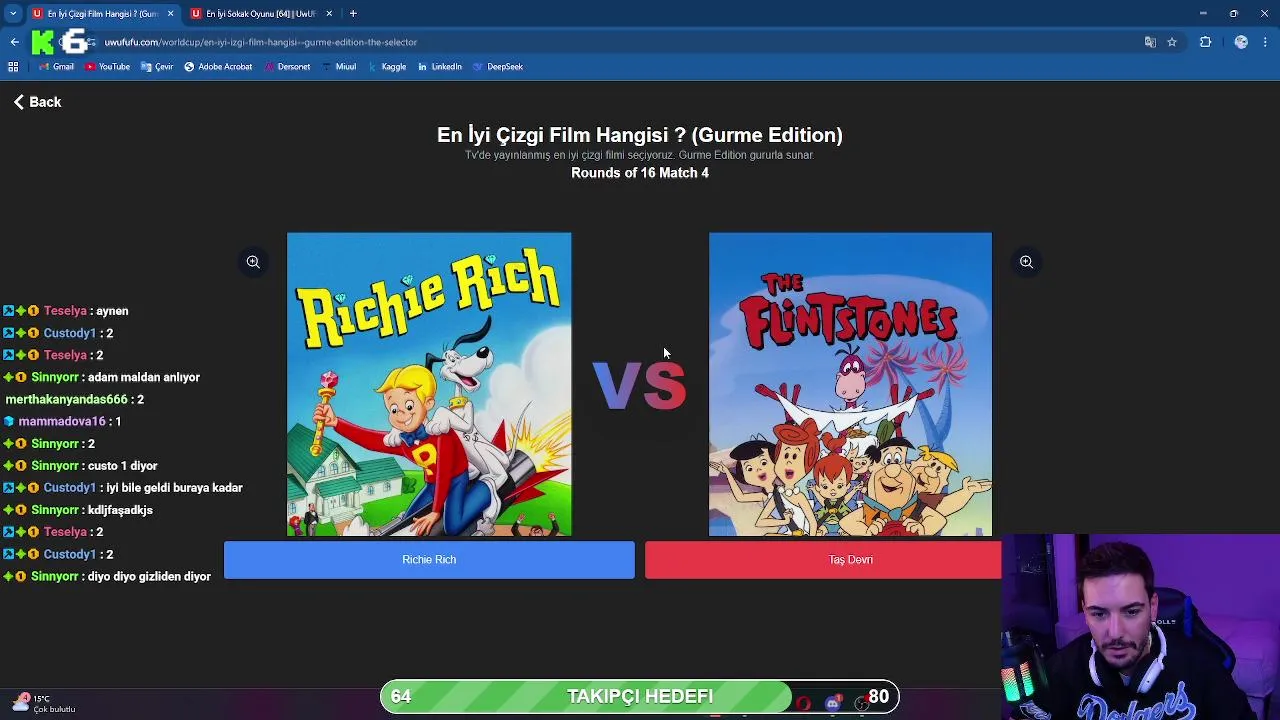Screen dimensions: 1280x720
Task: Open the browser profile avatar
Action: tap(1241, 42)
